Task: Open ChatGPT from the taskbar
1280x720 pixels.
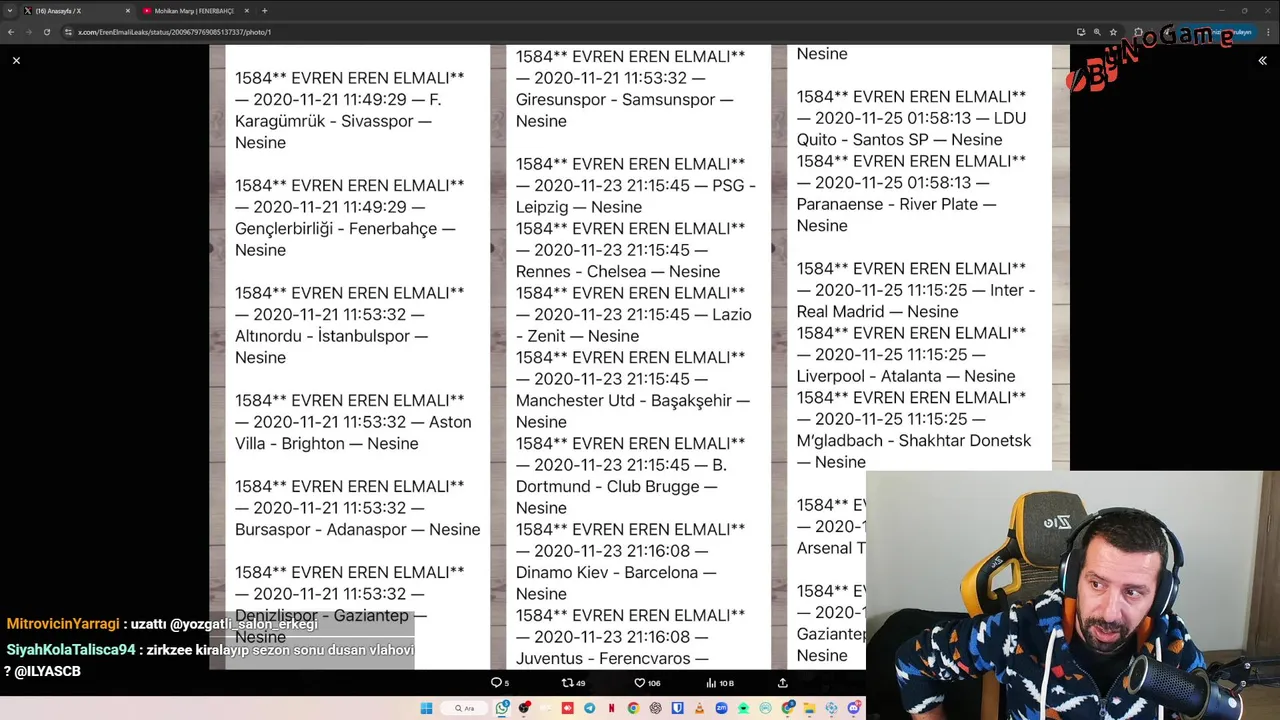Action: click(655, 708)
